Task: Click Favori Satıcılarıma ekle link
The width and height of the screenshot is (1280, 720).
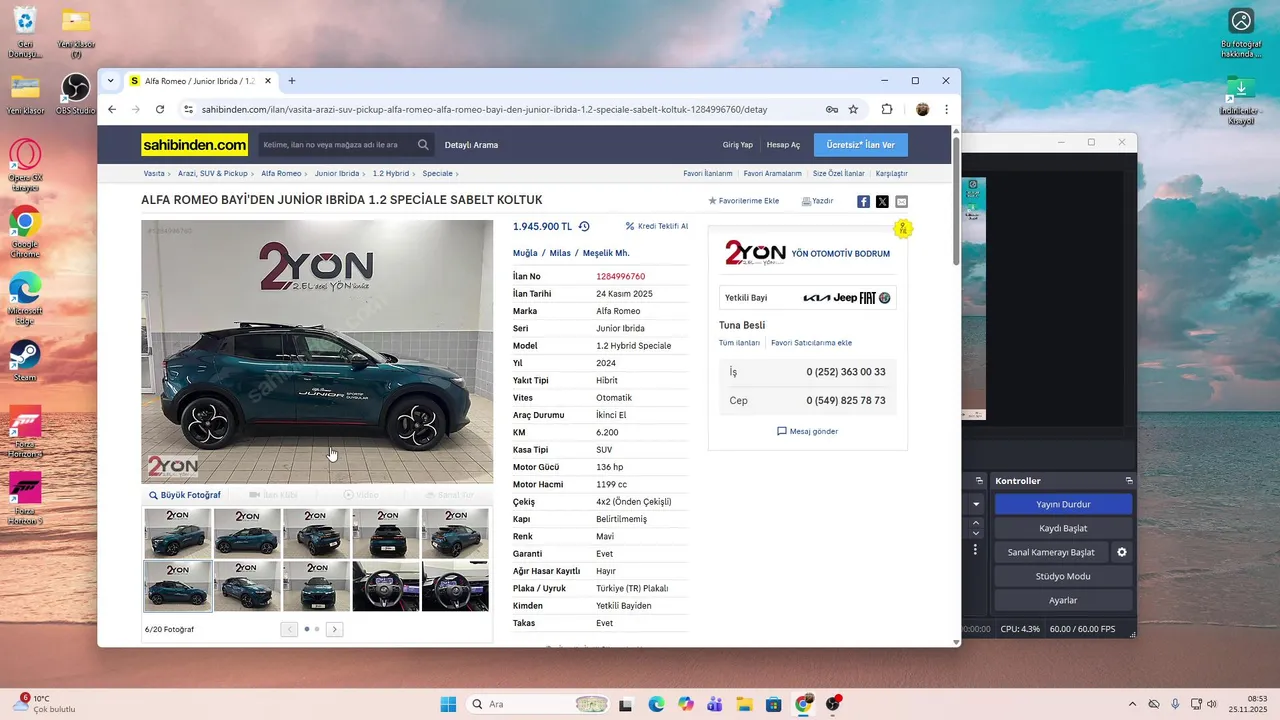Action: [x=811, y=343]
